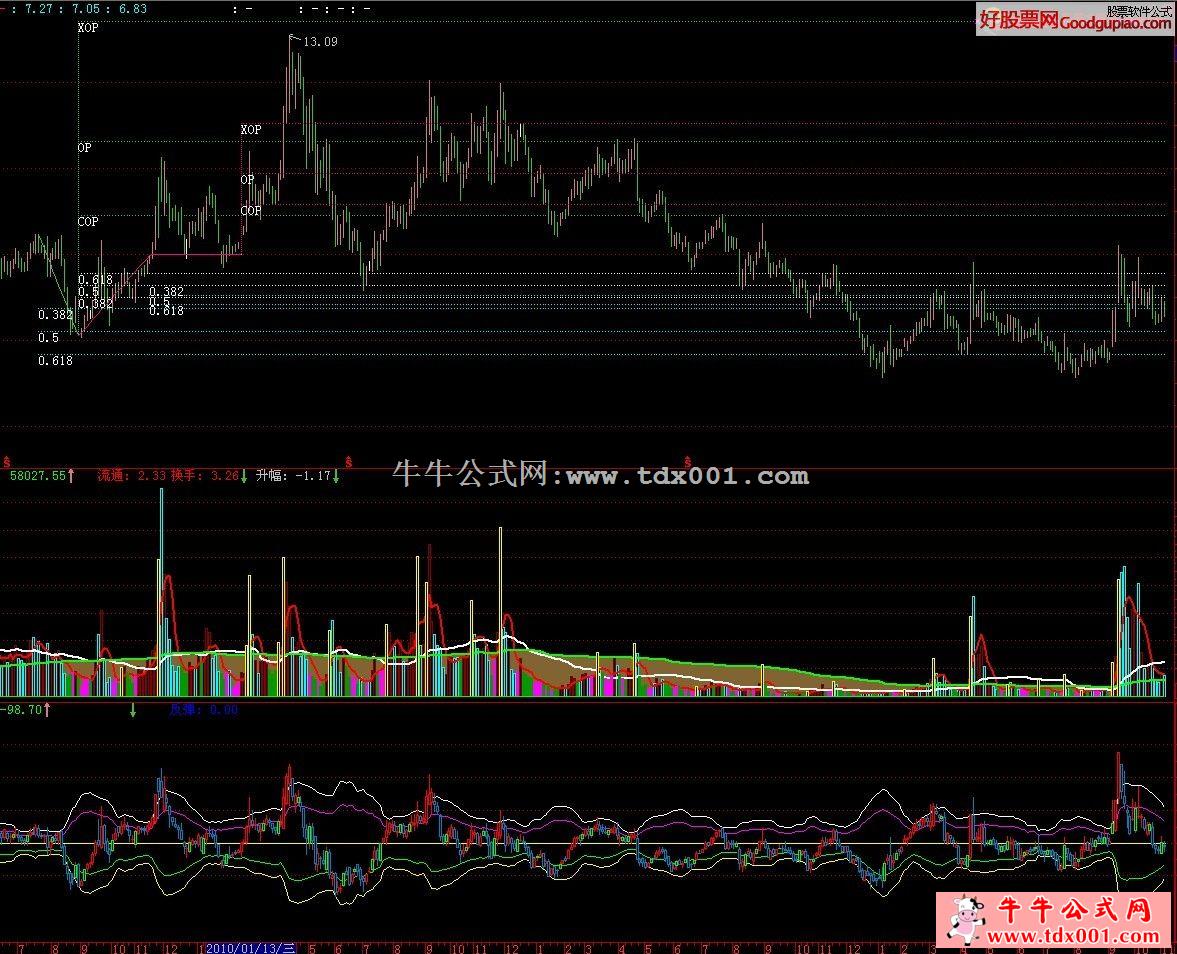Select the 2010/01/13/三 date marker on time axis
This screenshot has width=1177, height=954.
coord(250,947)
